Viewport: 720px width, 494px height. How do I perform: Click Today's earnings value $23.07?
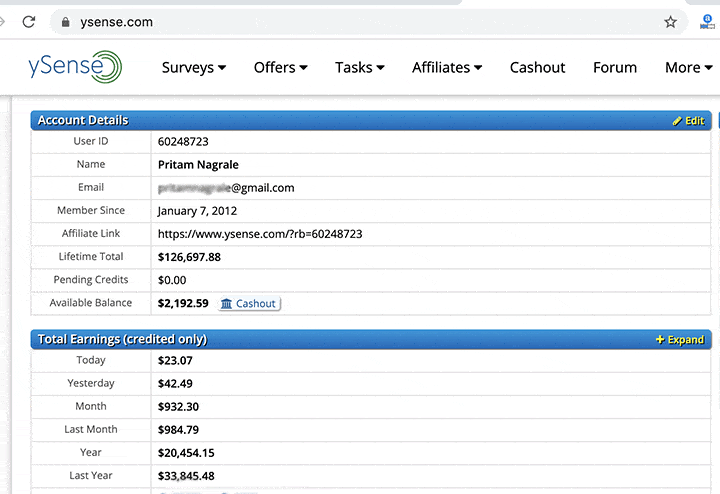[175, 361]
